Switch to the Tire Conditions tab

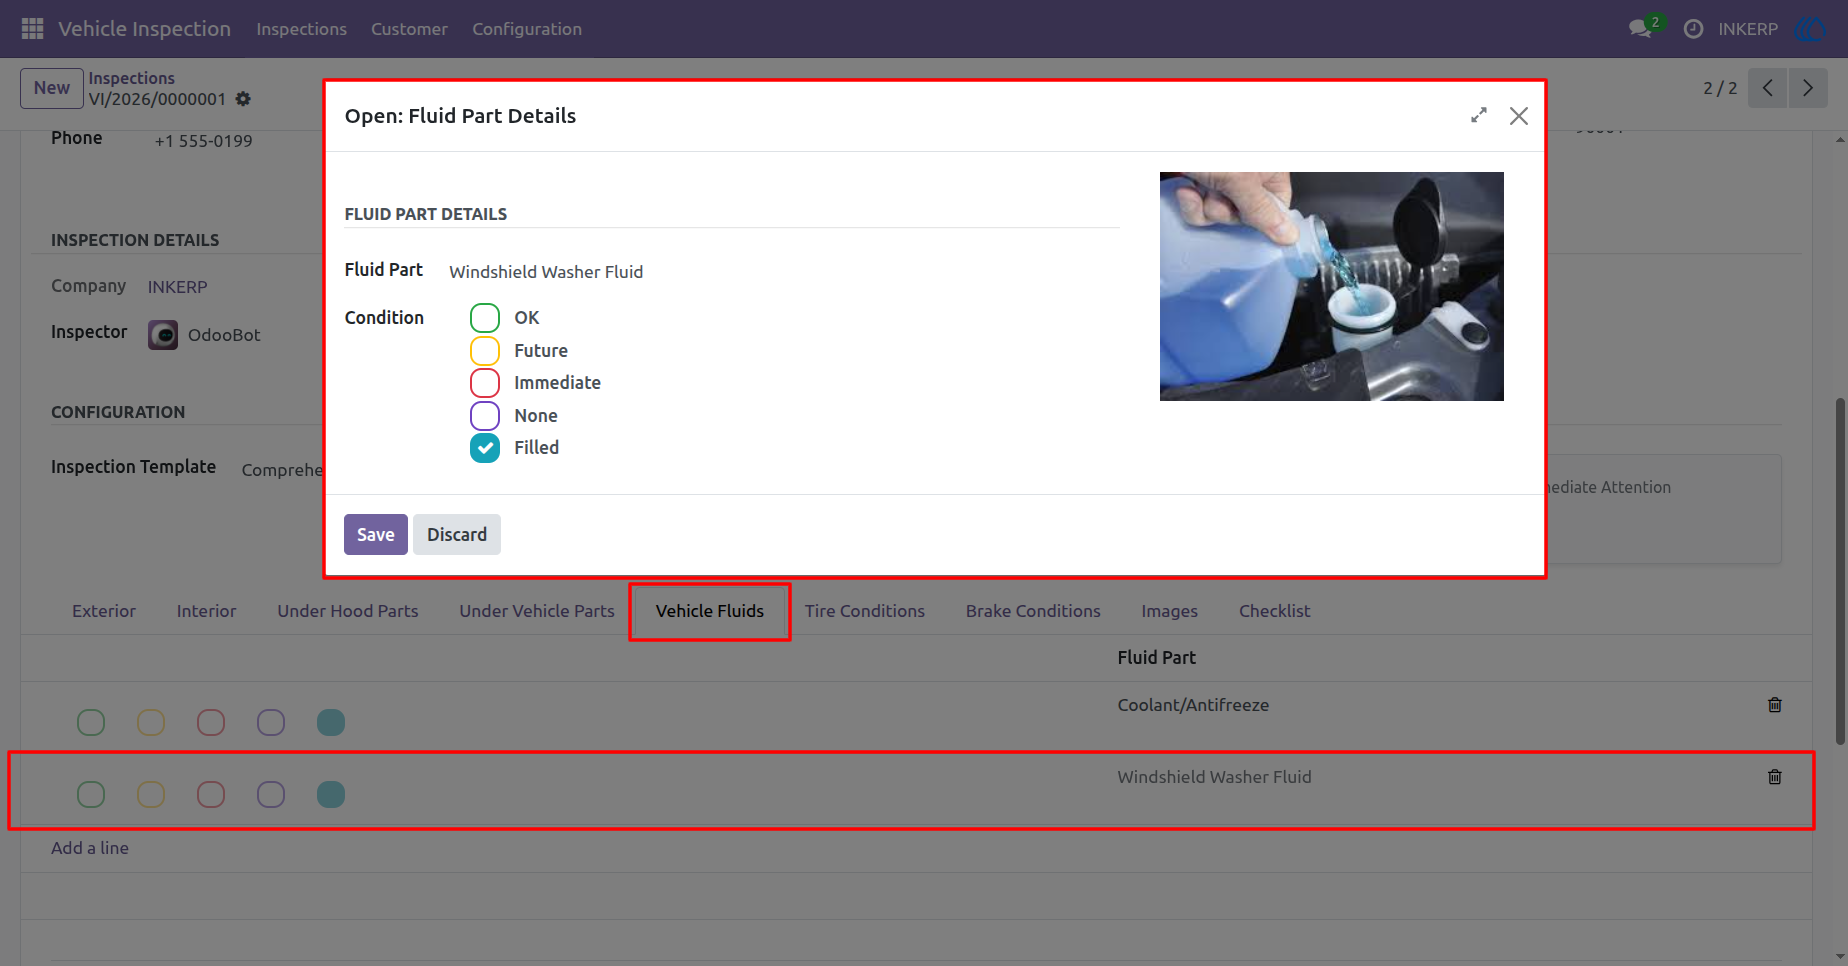point(865,611)
